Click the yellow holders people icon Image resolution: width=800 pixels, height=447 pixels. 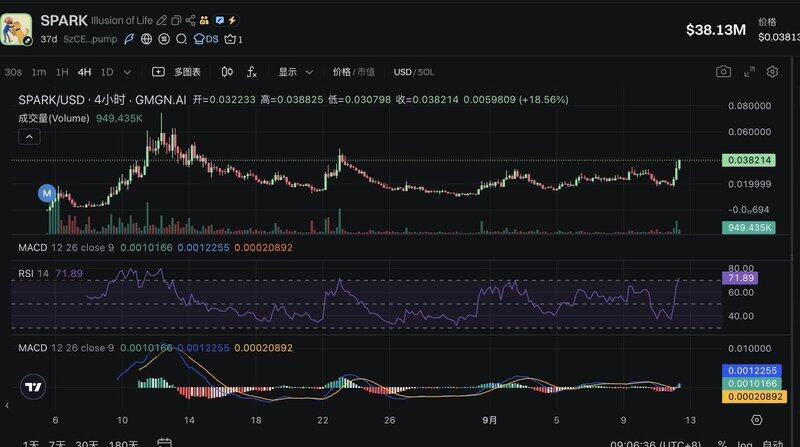click(204, 20)
